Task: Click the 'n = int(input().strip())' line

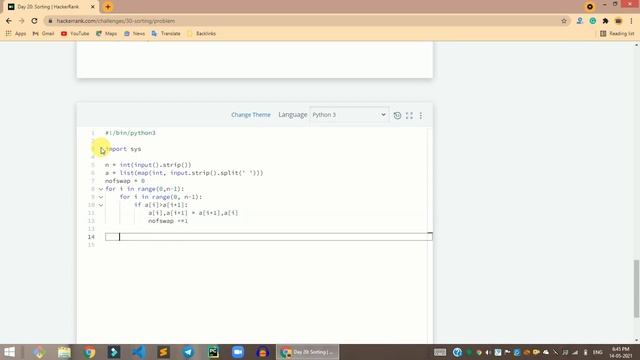Action: [148, 165]
